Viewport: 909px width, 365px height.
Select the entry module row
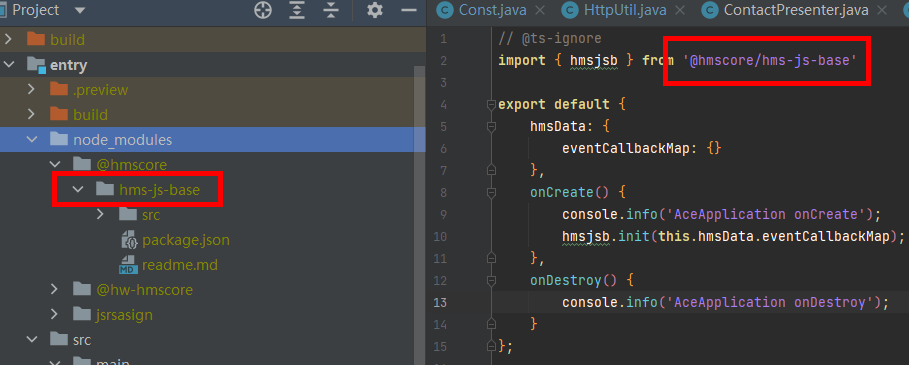213,65
